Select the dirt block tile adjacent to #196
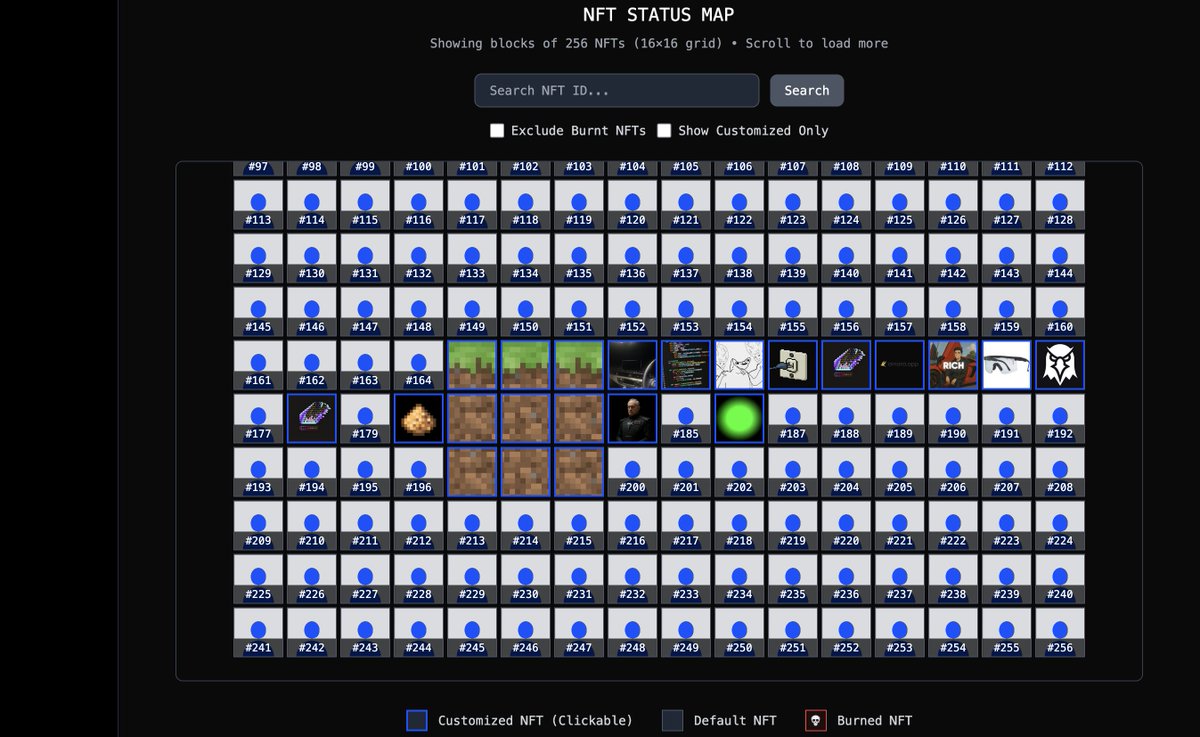1200x737 pixels. [472, 472]
